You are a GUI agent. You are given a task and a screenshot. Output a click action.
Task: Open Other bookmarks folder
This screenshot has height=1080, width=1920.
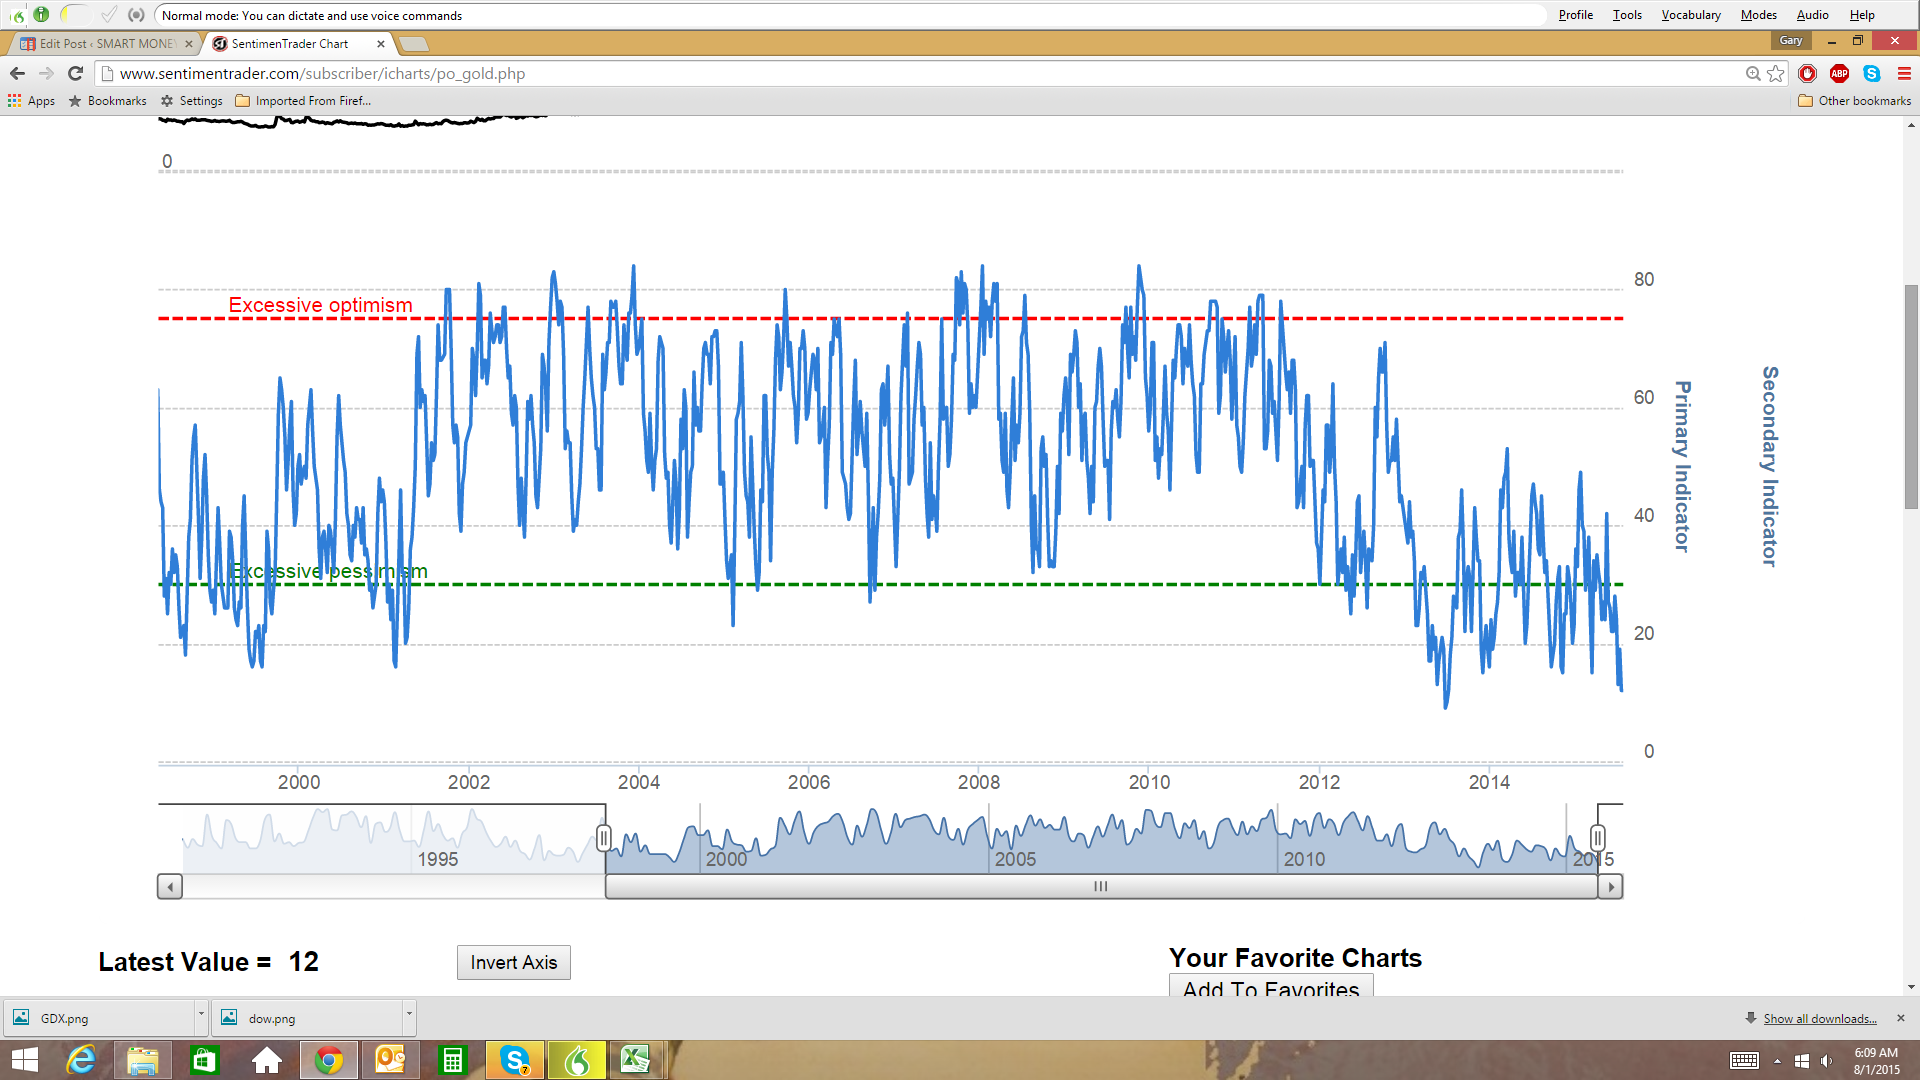coord(1855,101)
